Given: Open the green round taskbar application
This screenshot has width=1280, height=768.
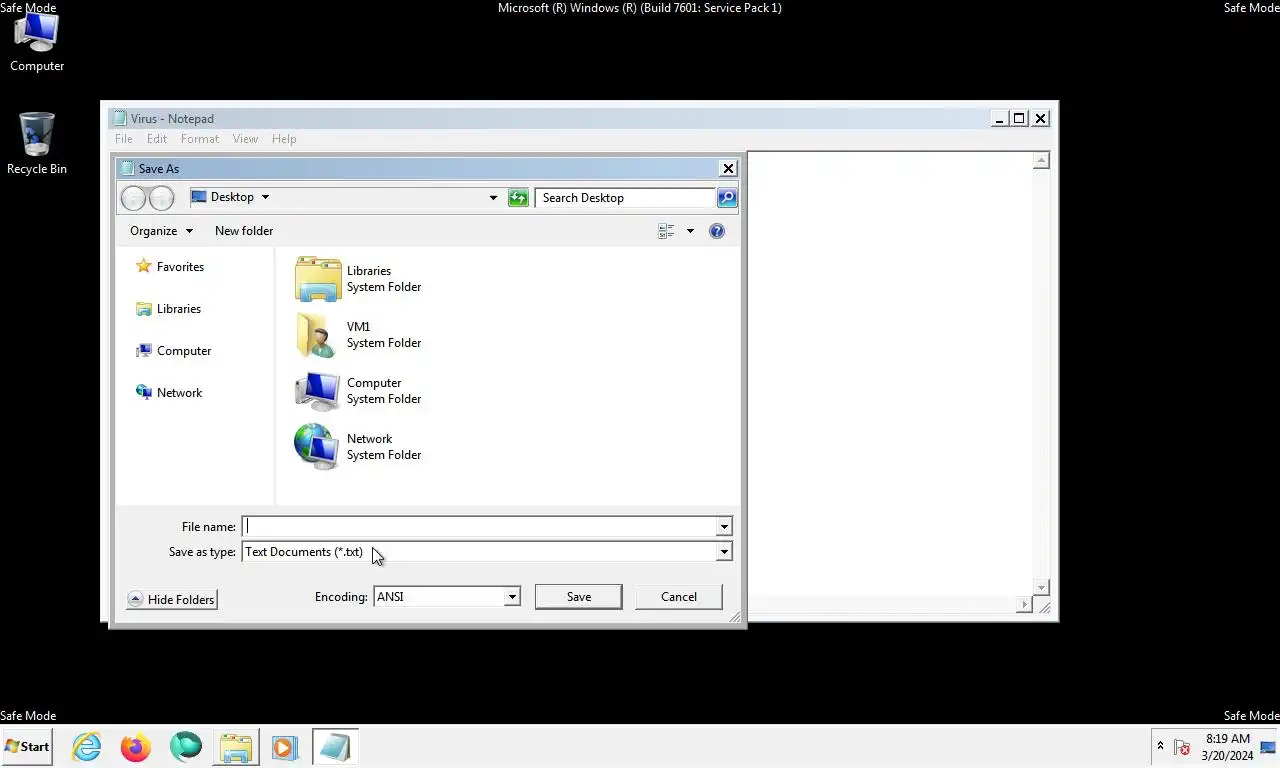Looking at the screenshot, I should pyautogui.click(x=185, y=747).
